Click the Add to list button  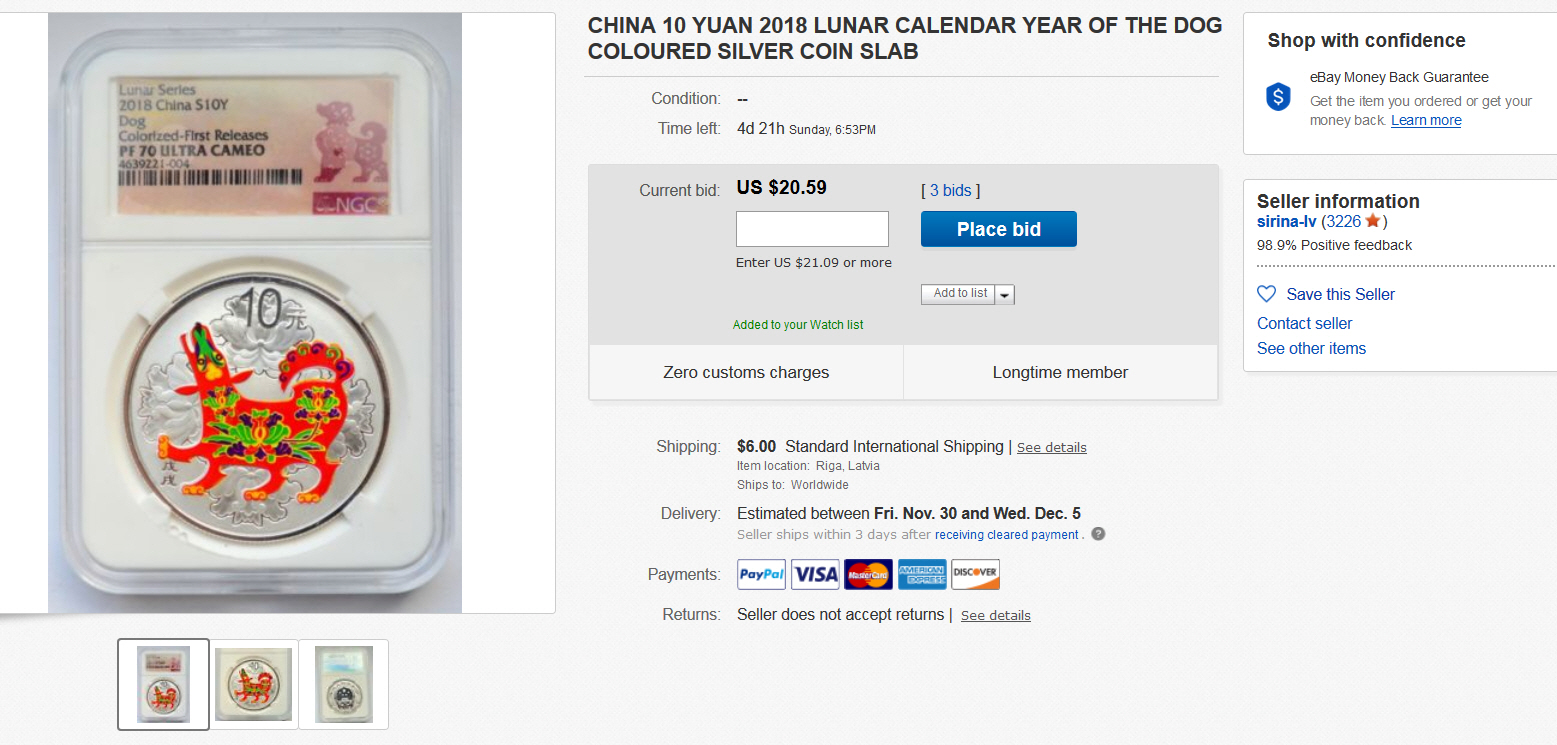pyautogui.click(x=959, y=293)
